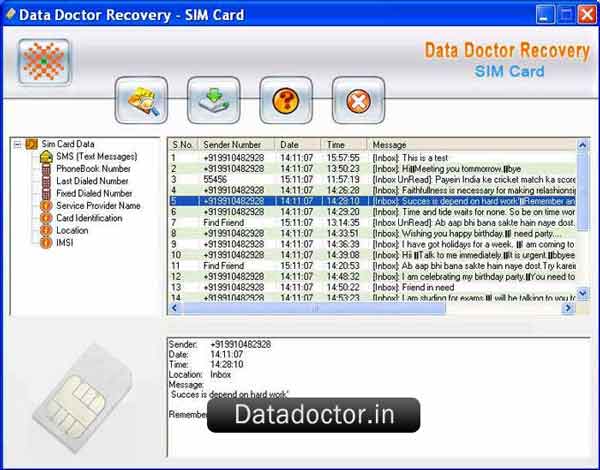Viewport: 600px width, 470px height.
Task: Sort by S.No. column header
Action: pyautogui.click(x=183, y=145)
